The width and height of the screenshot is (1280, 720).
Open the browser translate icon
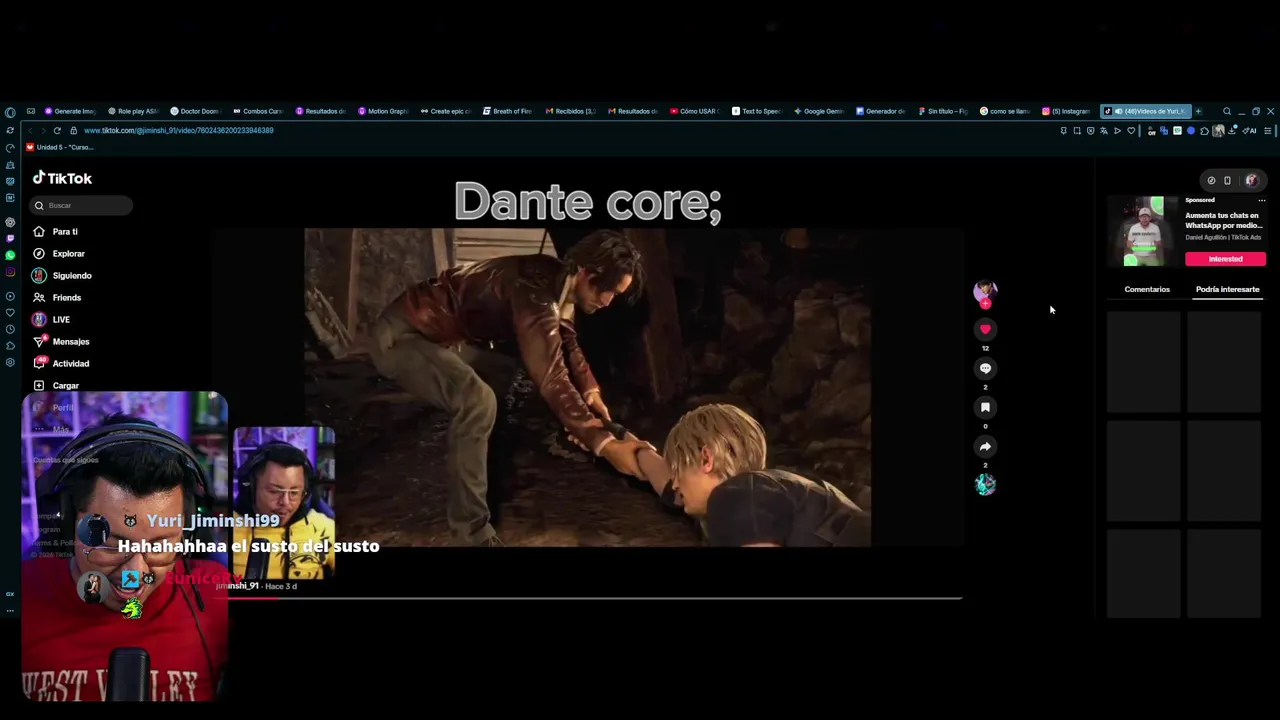tap(1104, 131)
